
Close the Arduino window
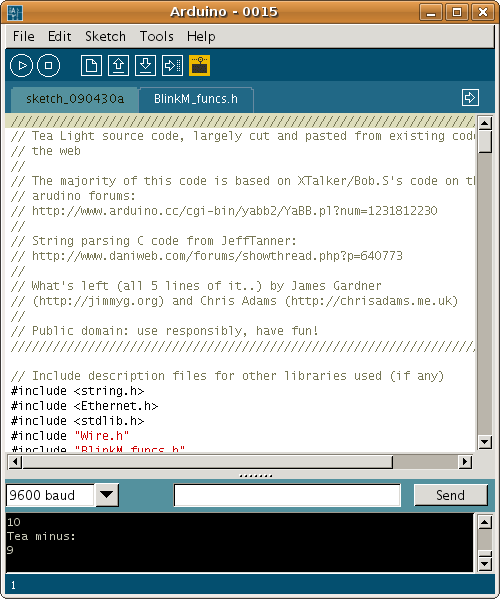483,13
